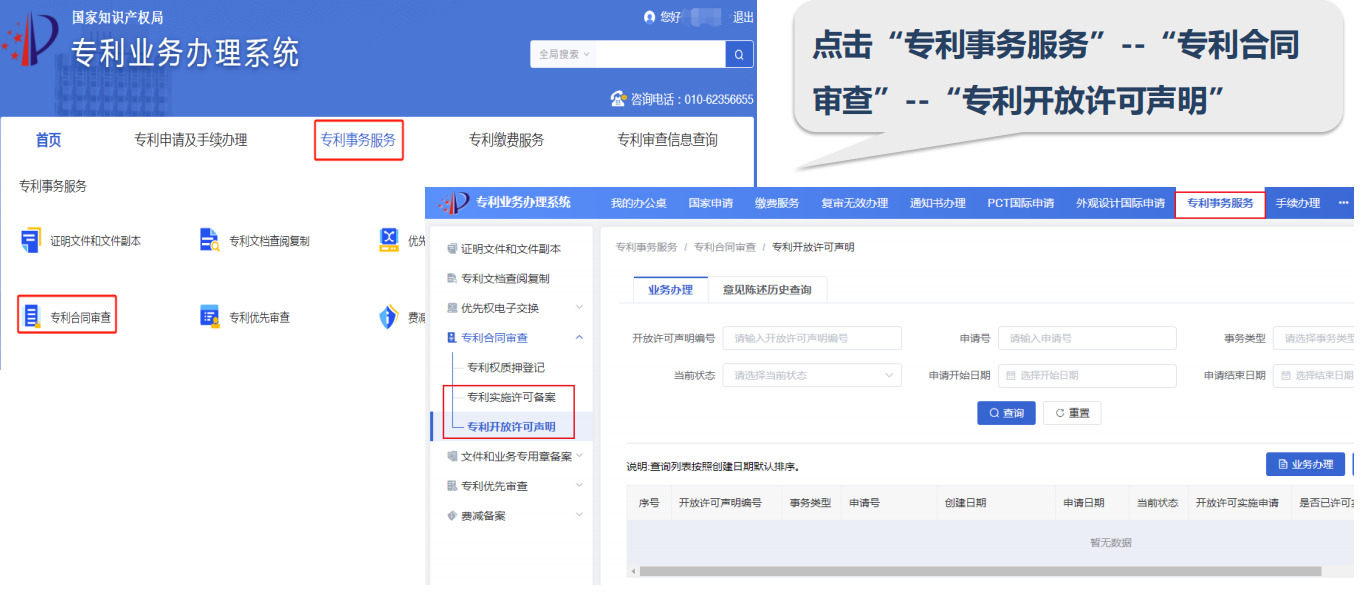1362x614 pixels.
Task: Click the 专利合同审查 document icon
Action: (x=32, y=317)
